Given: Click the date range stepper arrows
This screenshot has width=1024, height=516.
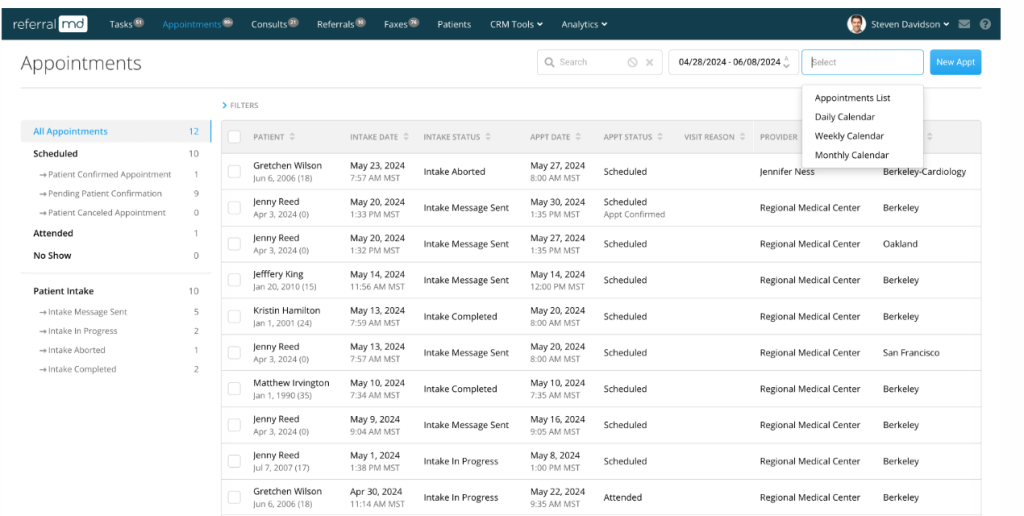Looking at the screenshot, I should [787, 62].
